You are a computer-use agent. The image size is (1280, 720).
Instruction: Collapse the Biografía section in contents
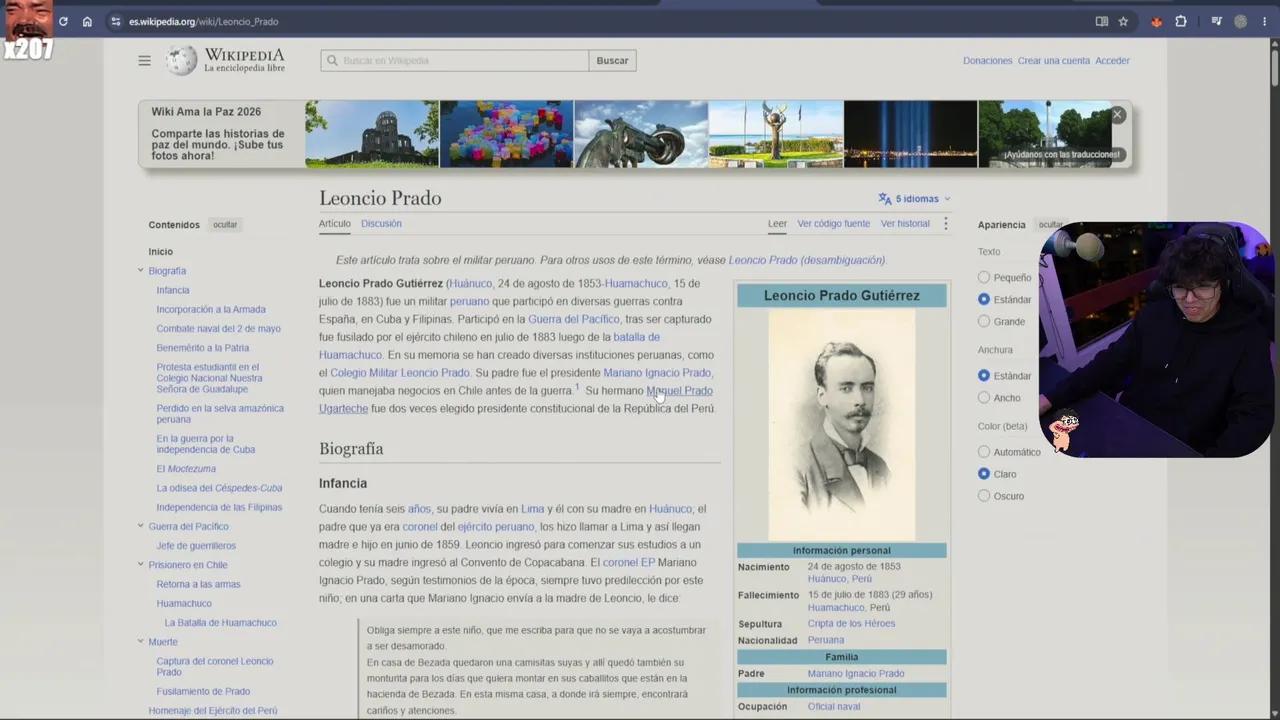[141, 271]
